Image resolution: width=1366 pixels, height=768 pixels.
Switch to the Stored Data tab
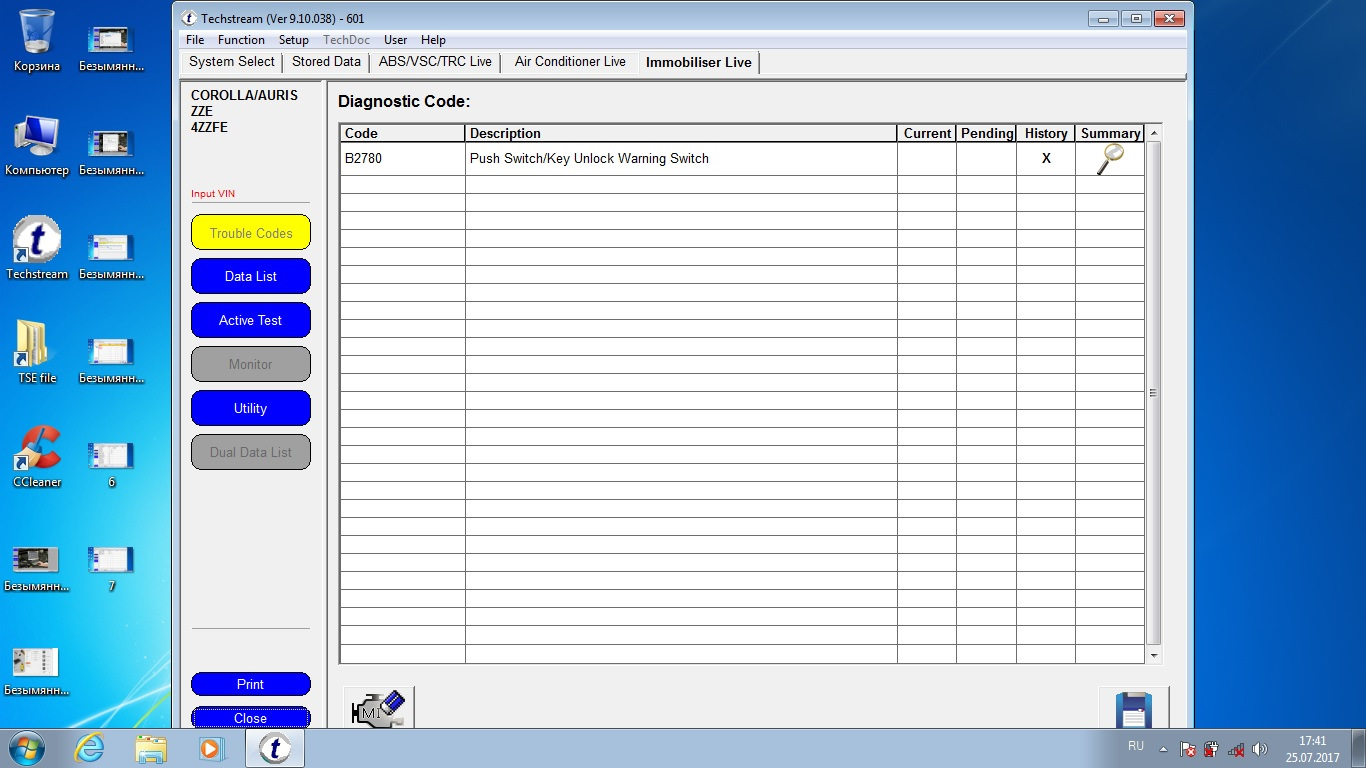click(x=326, y=62)
